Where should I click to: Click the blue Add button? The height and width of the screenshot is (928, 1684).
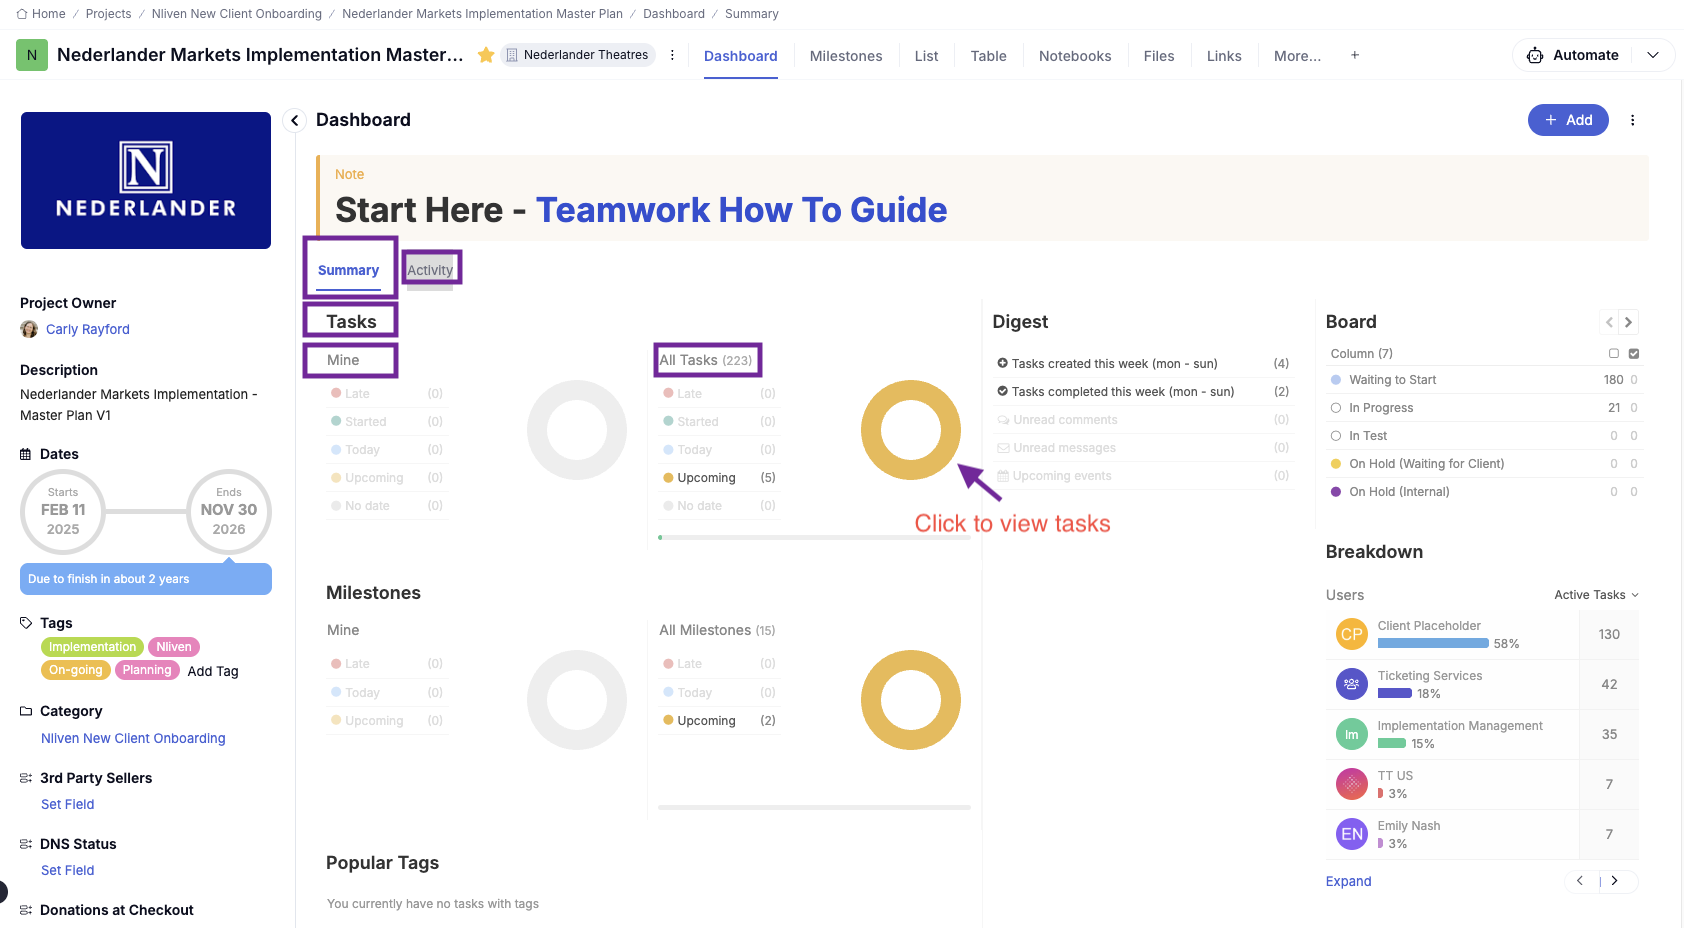[x=1568, y=120]
